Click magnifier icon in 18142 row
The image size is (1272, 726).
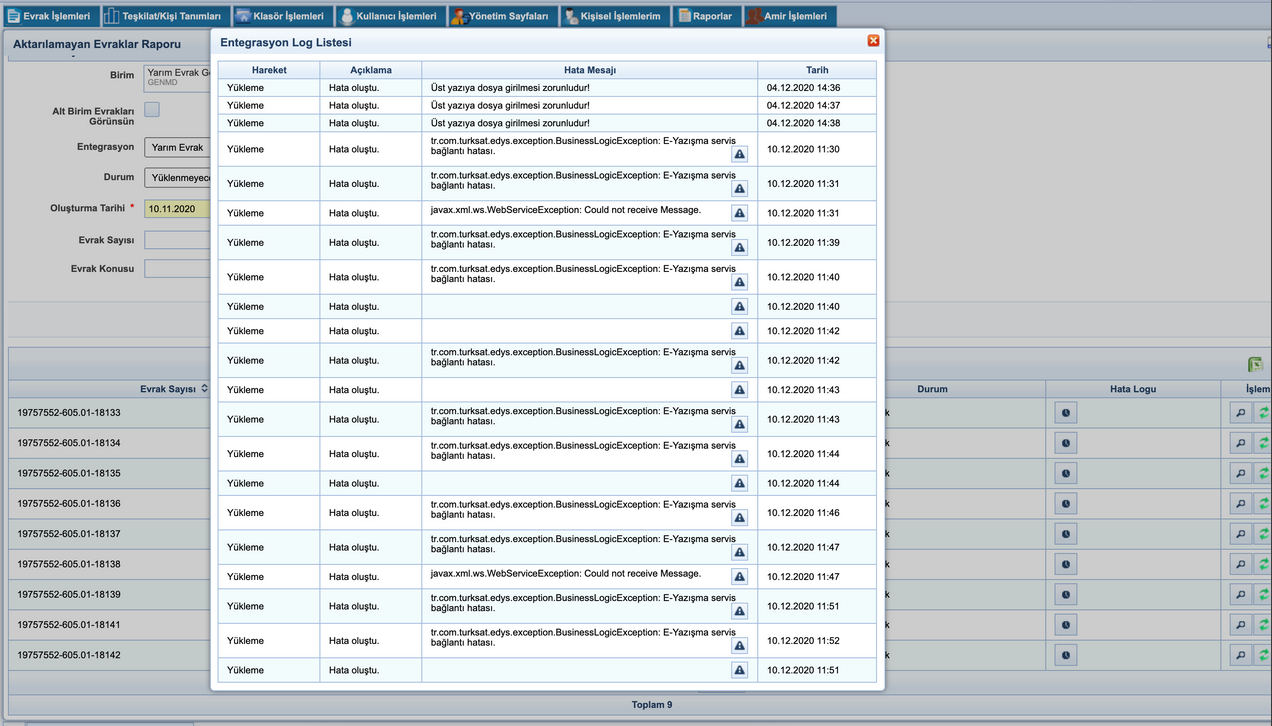click(x=1240, y=656)
